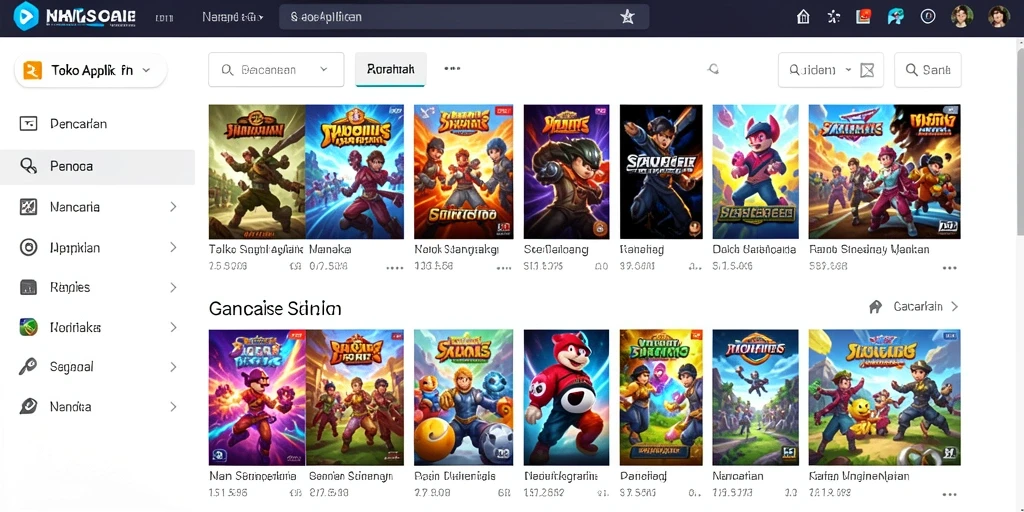Image resolution: width=1024 pixels, height=512 pixels.
Task: Open the Neduitlgrariine red mascot thumbnail
Action: (x=566, y=397)
